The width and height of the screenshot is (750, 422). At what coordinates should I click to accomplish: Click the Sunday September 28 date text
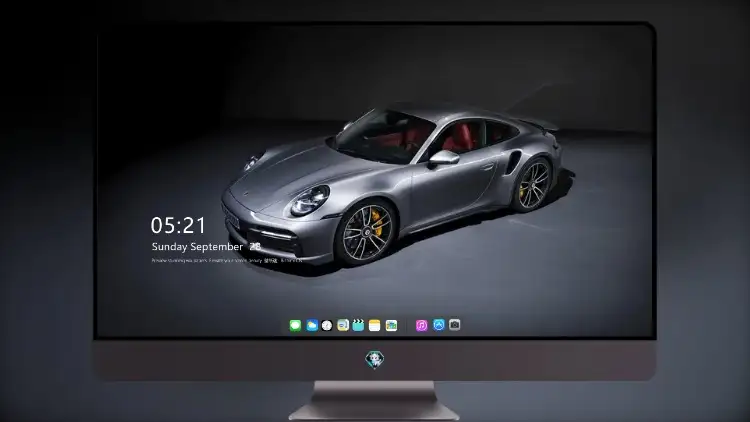click(x=206, y=247)
